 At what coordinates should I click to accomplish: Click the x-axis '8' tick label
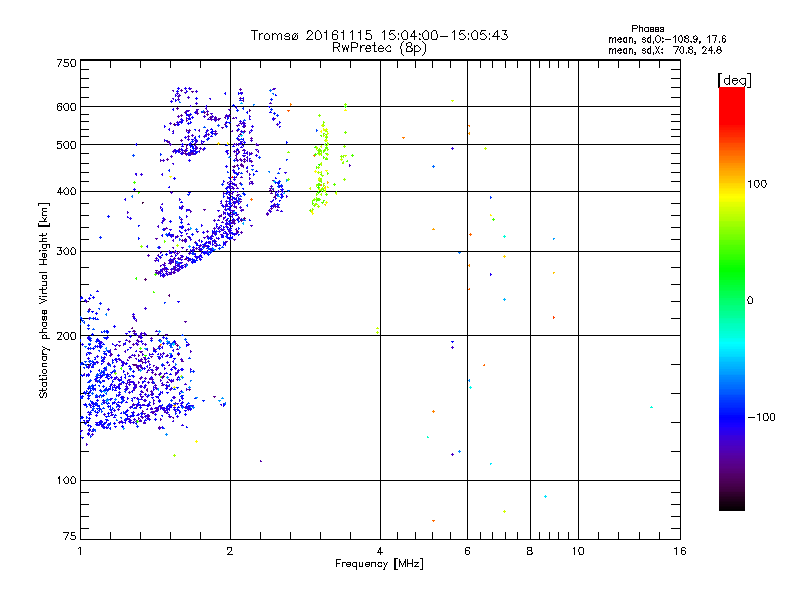click(x=530, y=551)
